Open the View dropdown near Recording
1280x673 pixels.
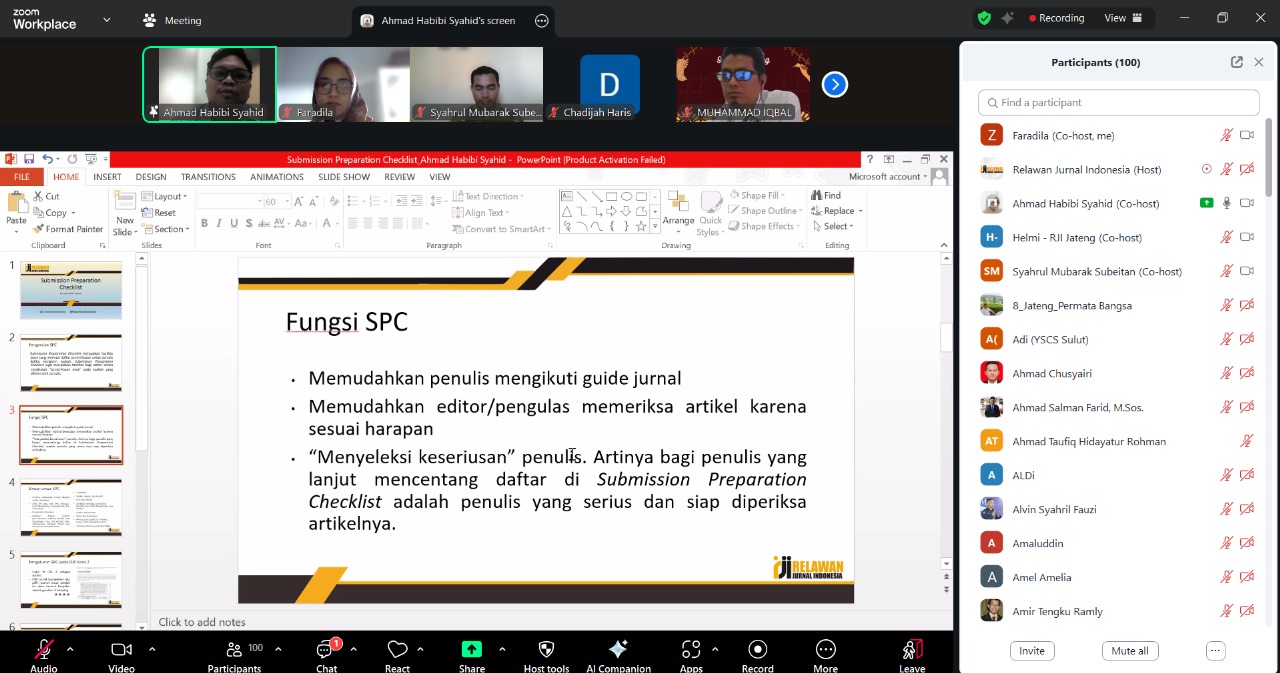tap(1121, 18)
